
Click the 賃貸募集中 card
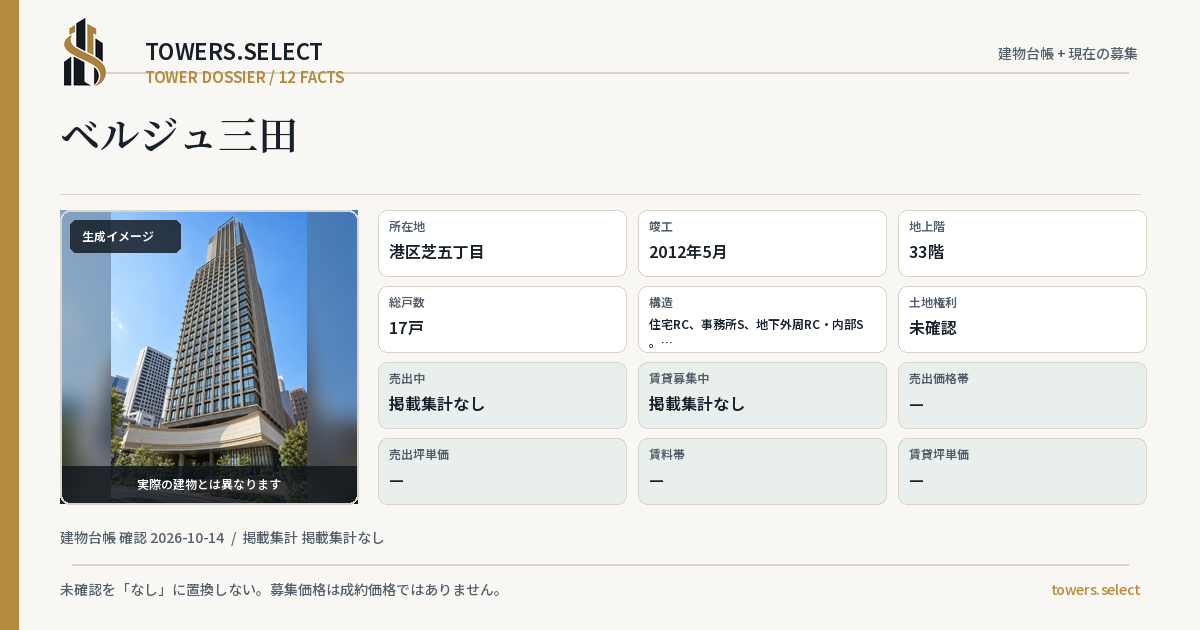pos(762,395)
